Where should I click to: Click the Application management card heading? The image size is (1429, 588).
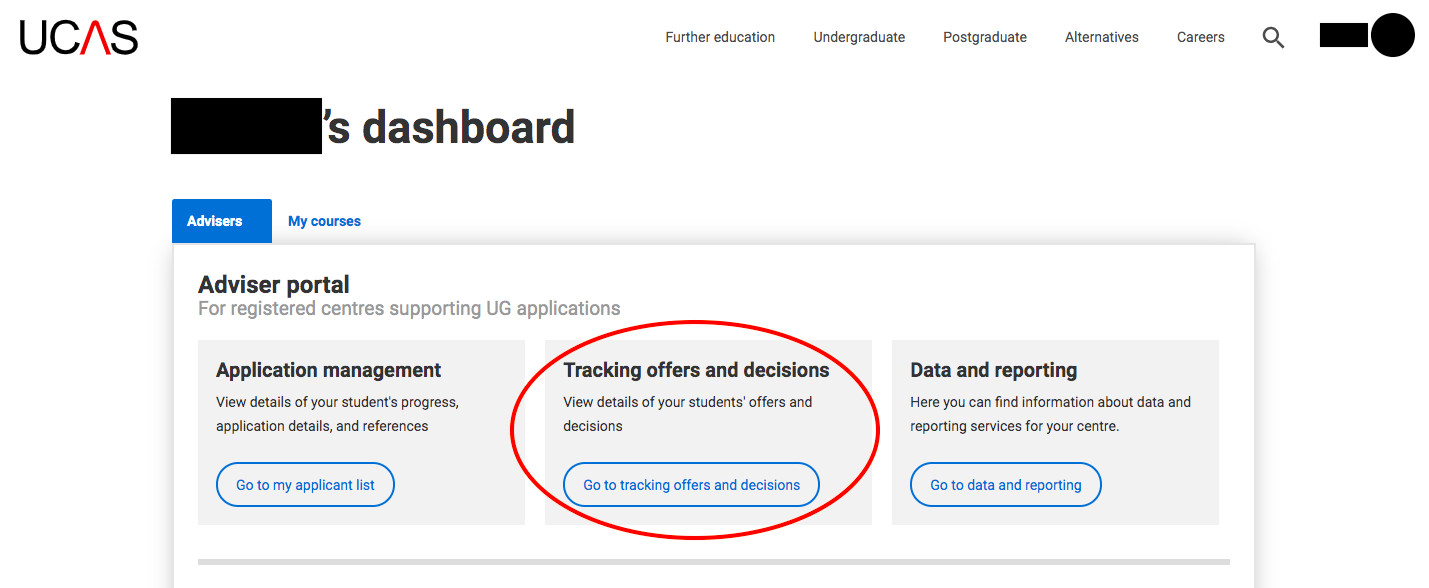[x=328, y=370]
